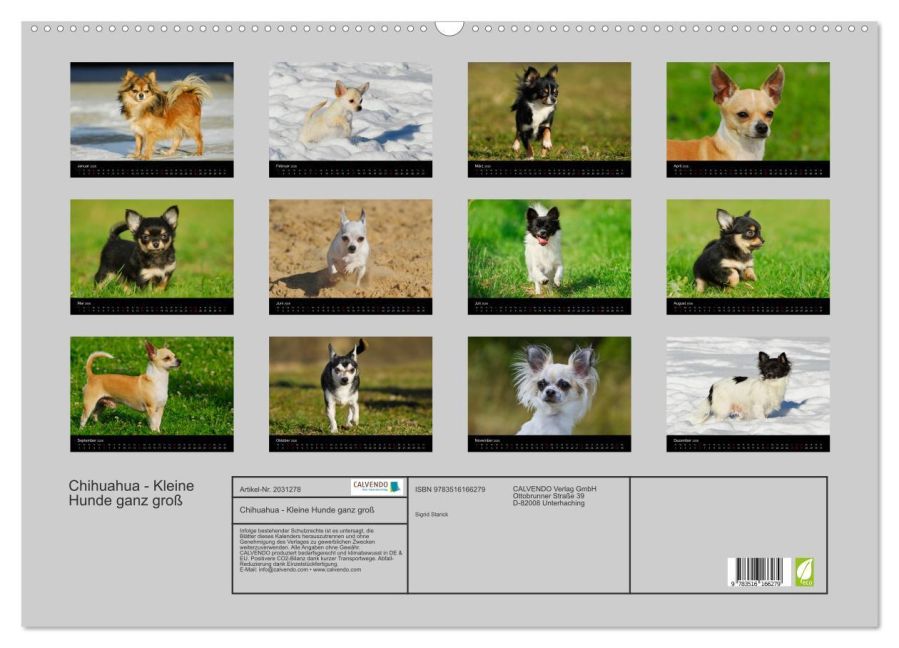
Task: Click the calendar hanger notch at top
Action: (x=449, y=28)
